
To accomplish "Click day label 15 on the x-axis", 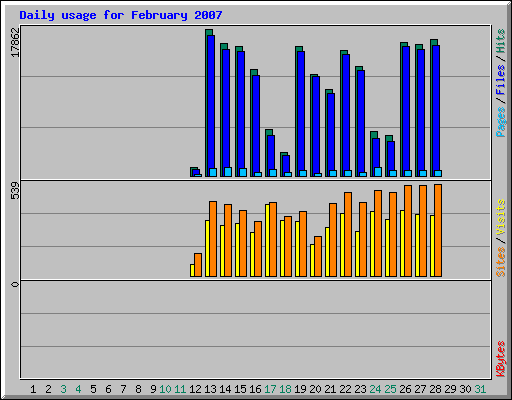I will pyautogui.click(x=240, y=389).
